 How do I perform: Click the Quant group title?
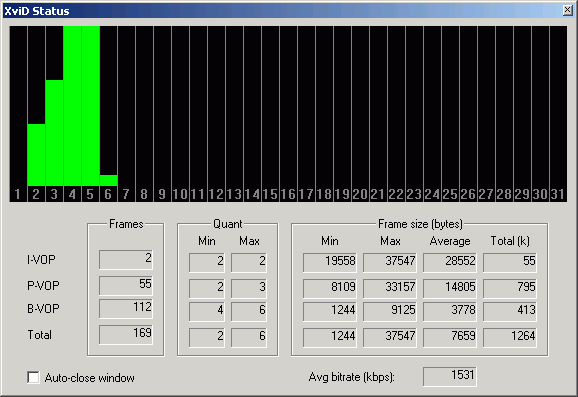(x=228, y=224)
